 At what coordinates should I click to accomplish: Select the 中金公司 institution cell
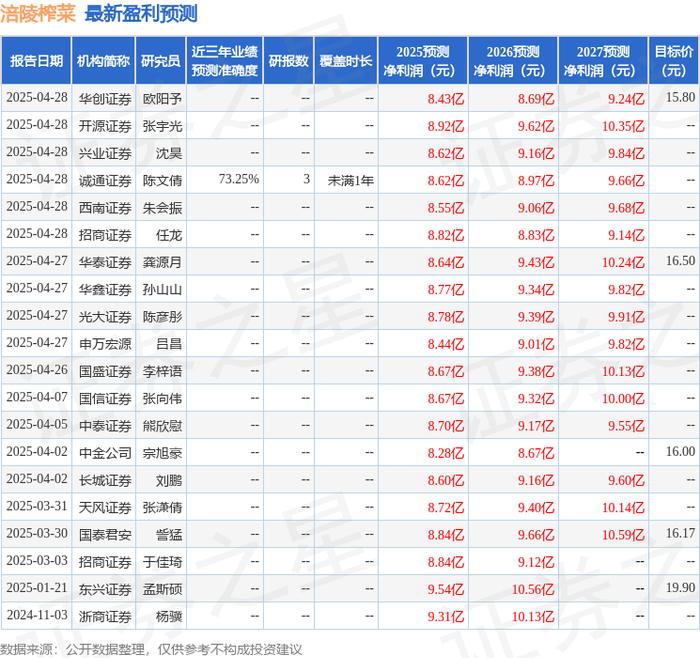(x=105, y=453)
